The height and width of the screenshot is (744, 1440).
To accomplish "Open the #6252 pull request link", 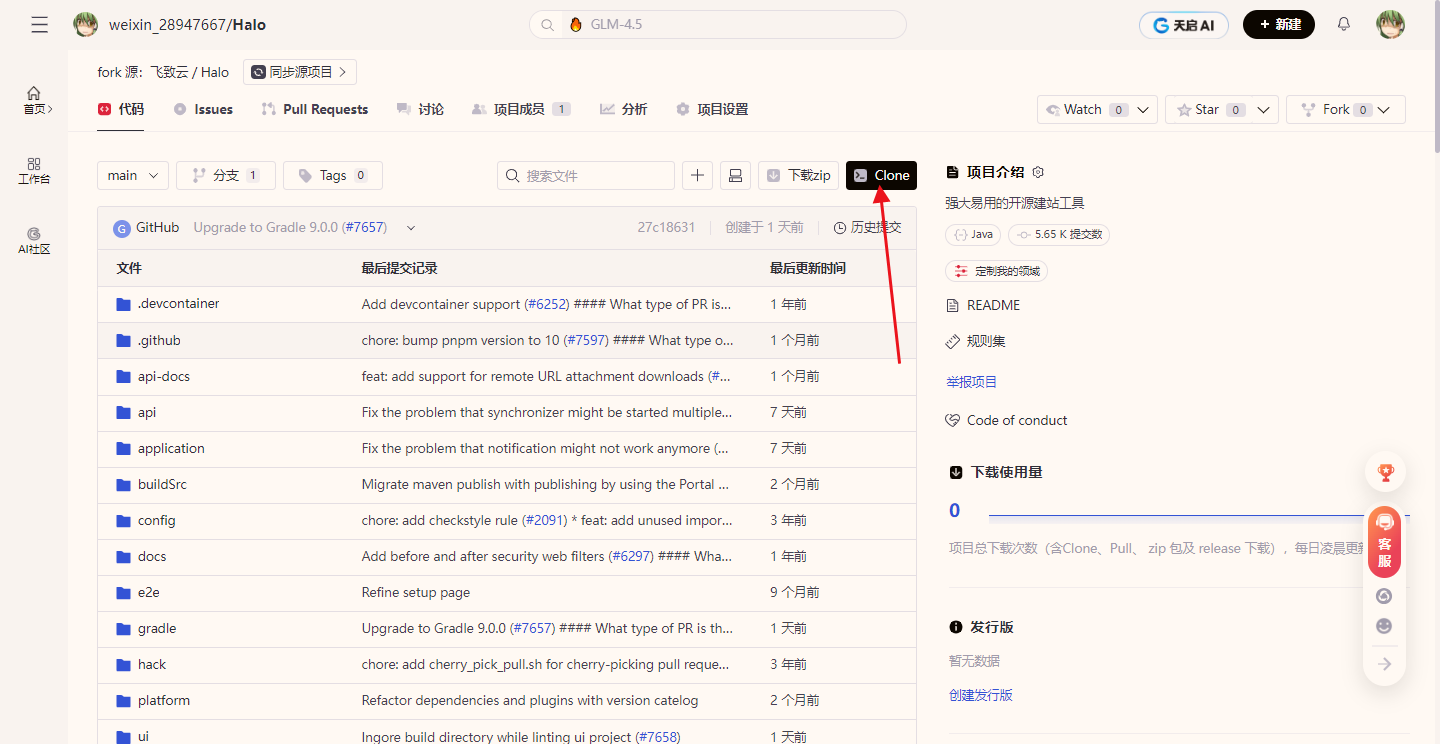I will click(x=549, y=304).
